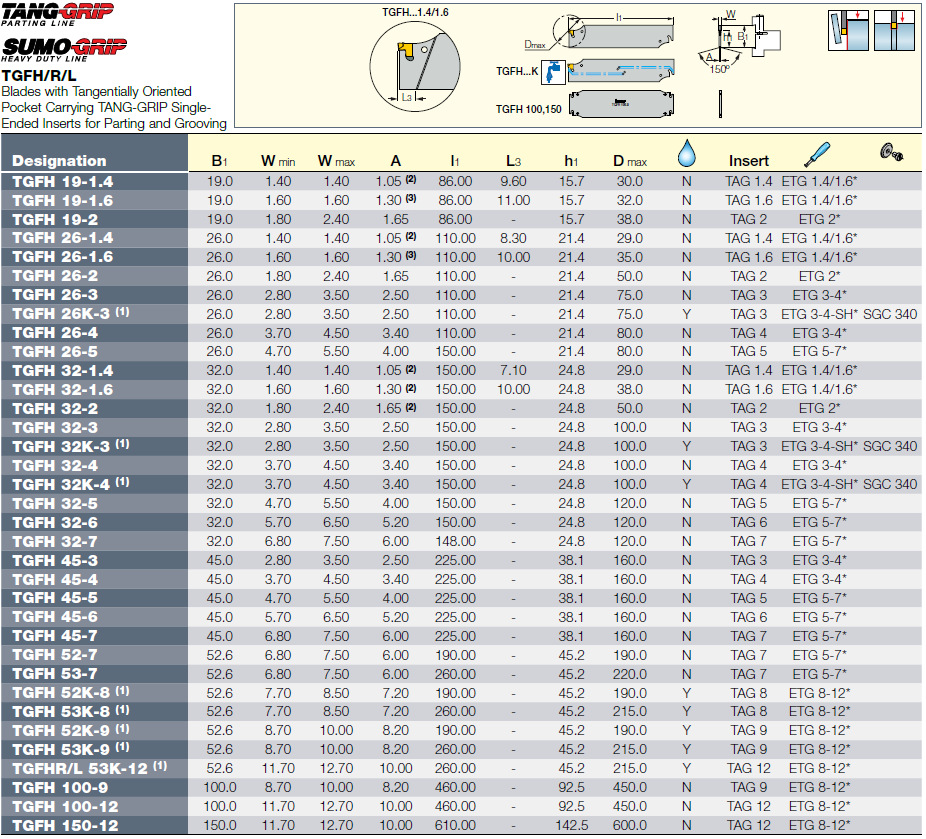The image size is (926, 839).
Task: Click the Designation column header
Action: click(59, 161)
